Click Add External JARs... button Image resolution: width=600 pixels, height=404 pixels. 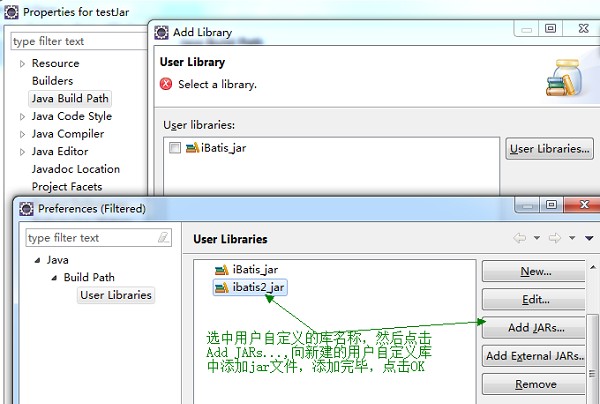tap(535, 356)
